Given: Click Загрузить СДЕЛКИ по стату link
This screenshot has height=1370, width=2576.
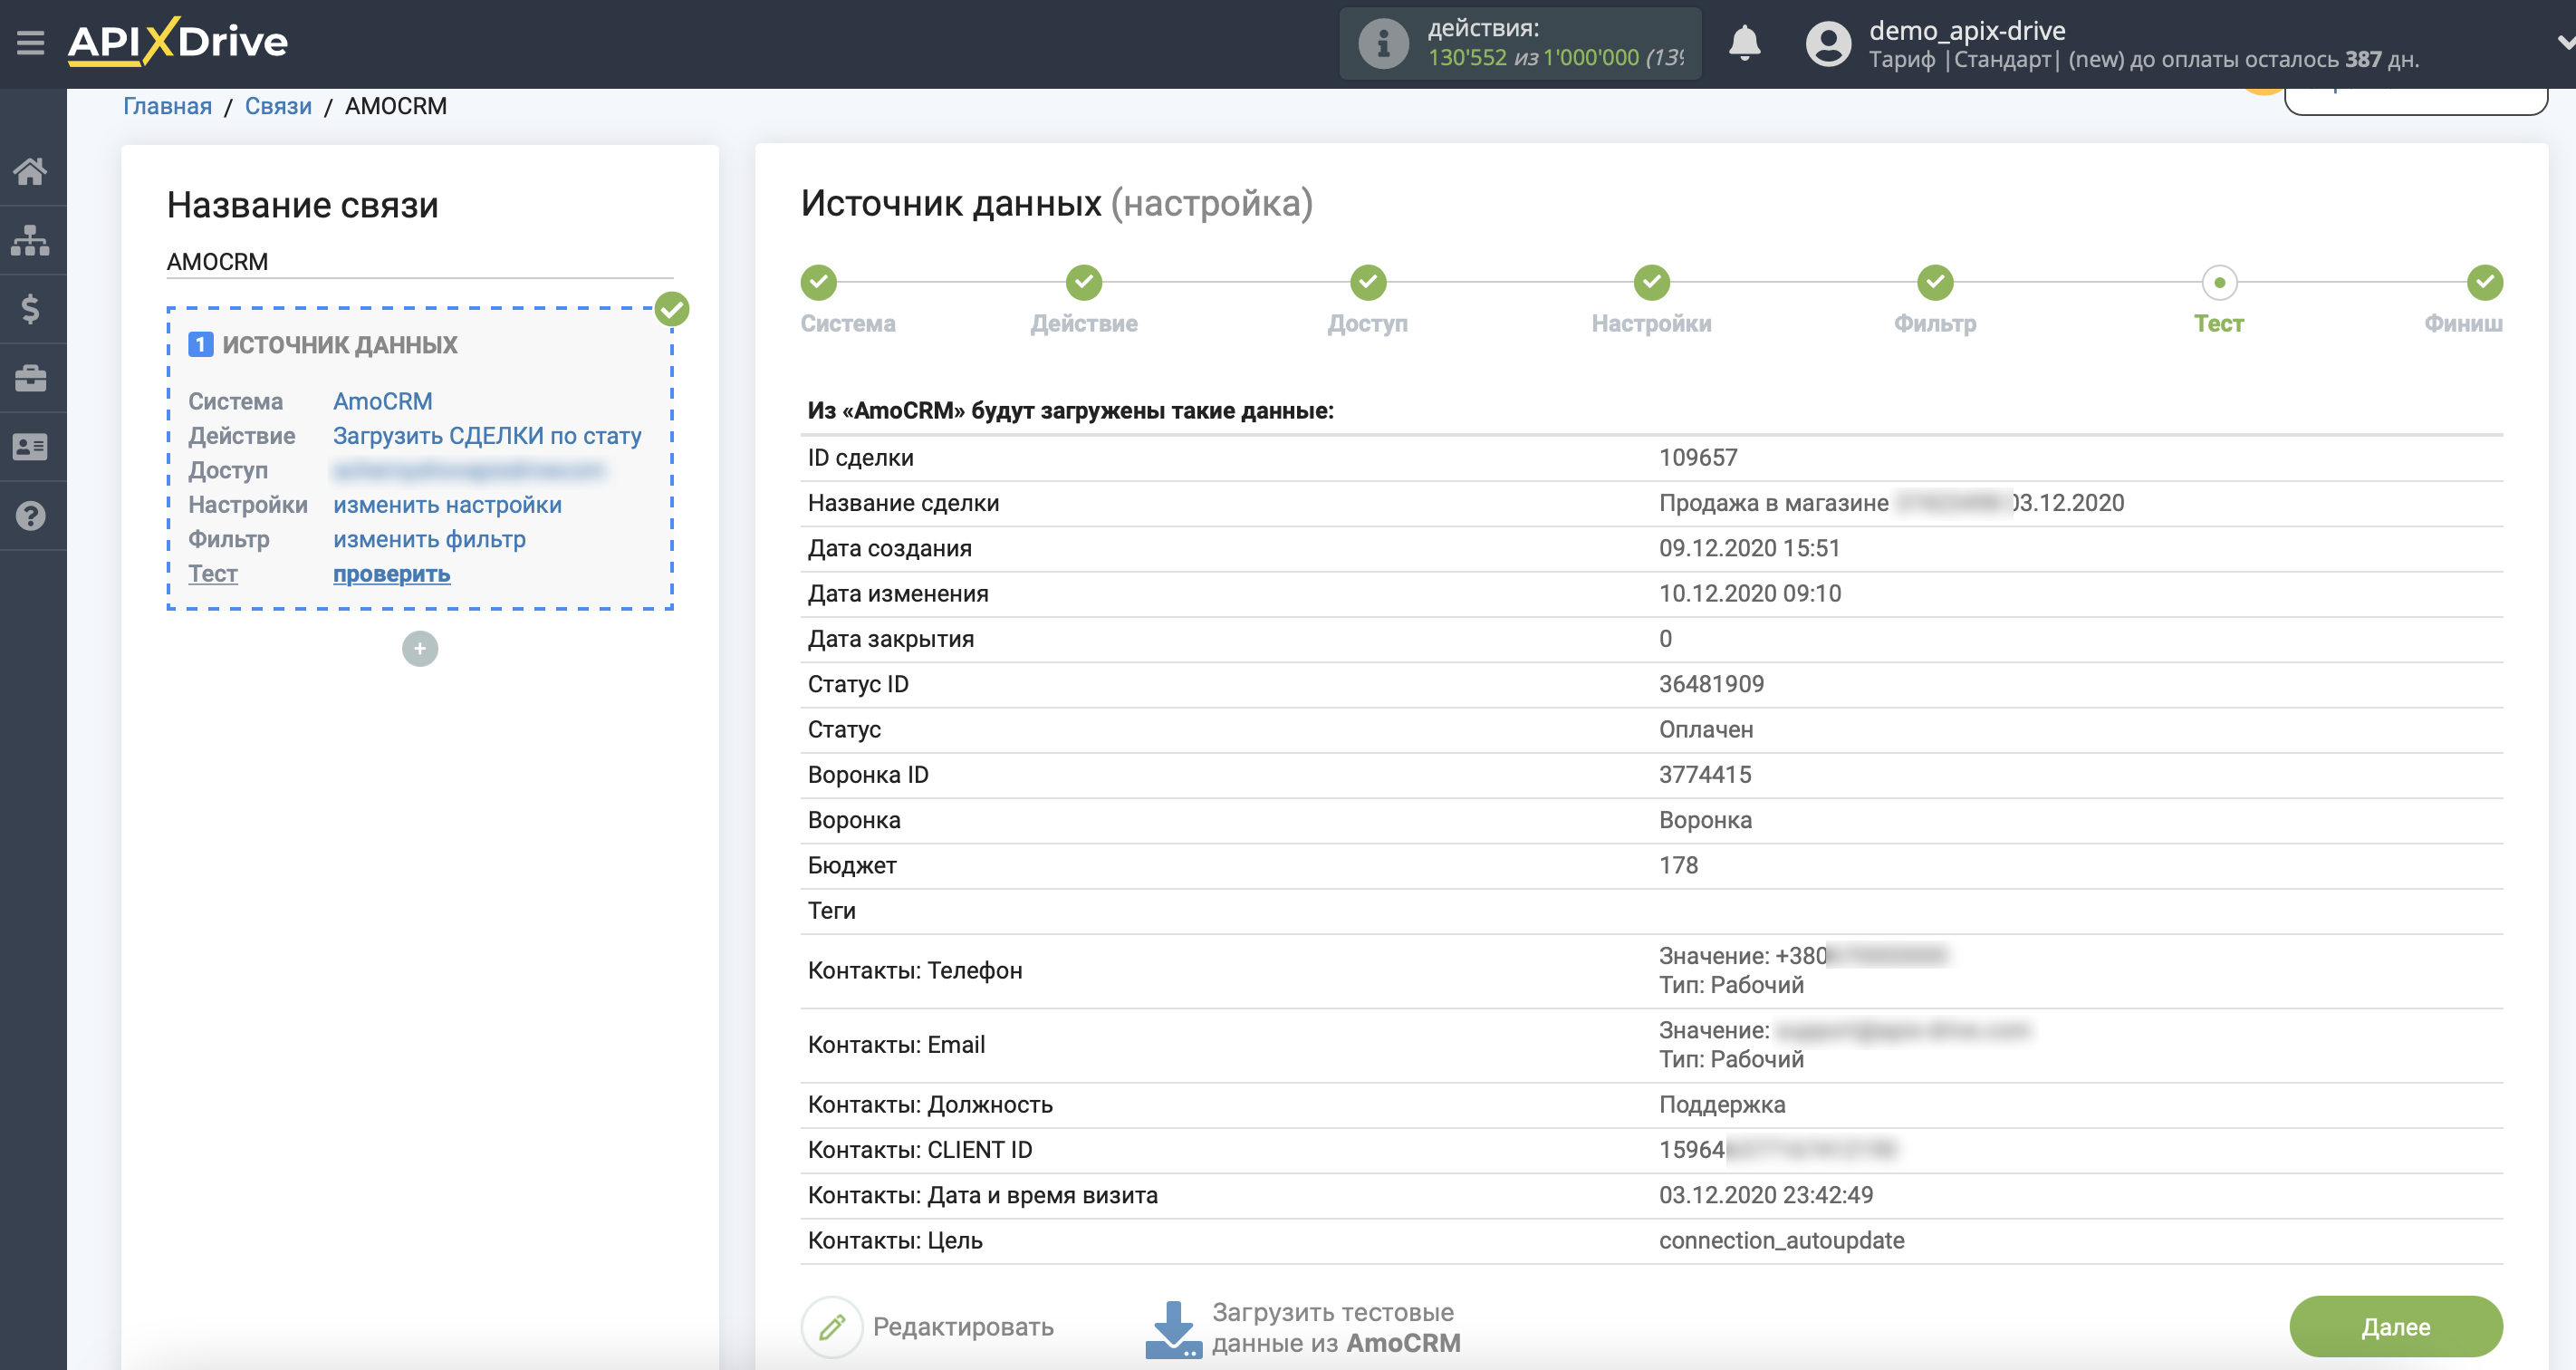Looking at the screenshot, I should pyautogui.click(x=487, y=436).
